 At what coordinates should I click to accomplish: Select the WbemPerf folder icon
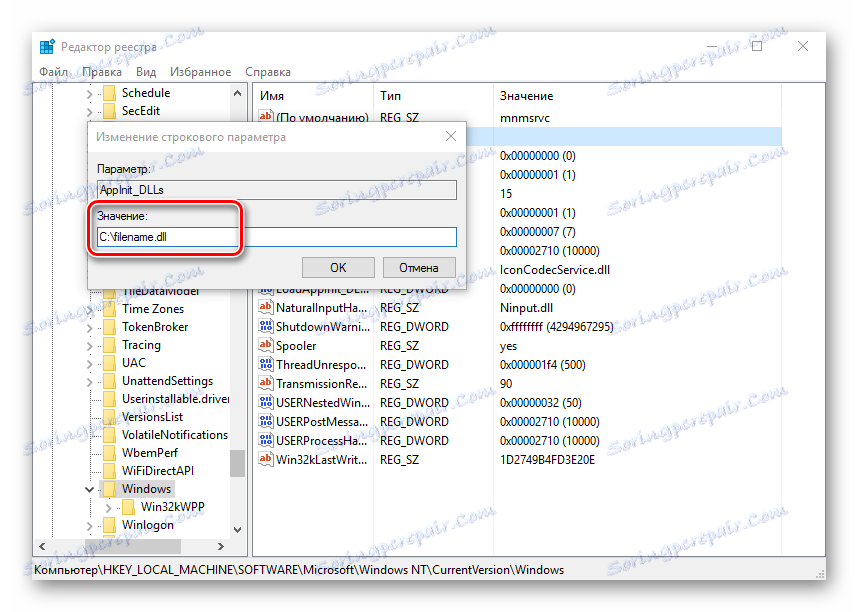point(109,453)
